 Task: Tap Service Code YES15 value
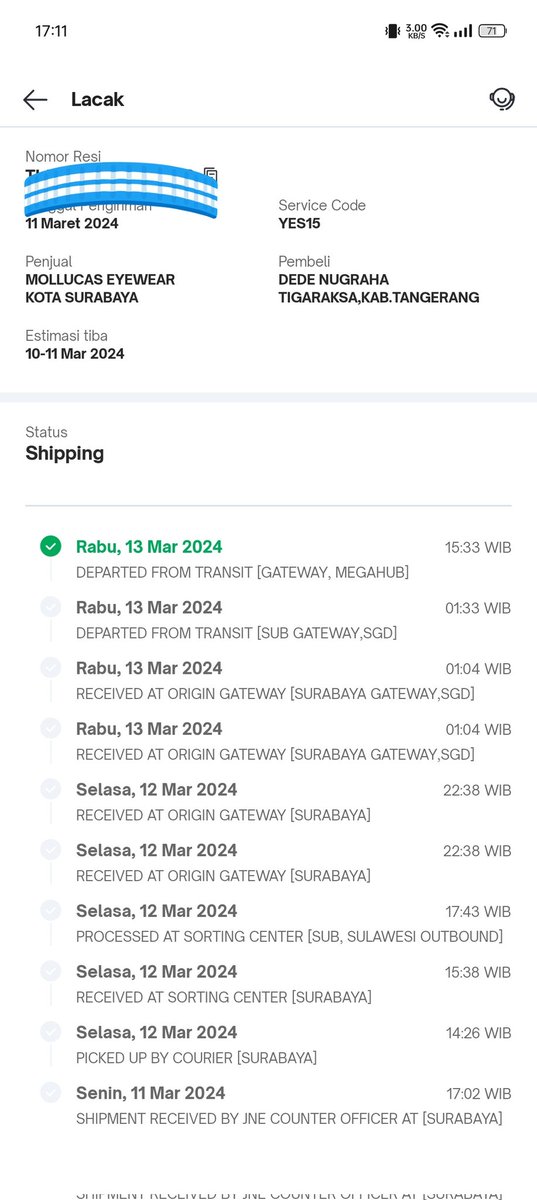(x=299, y=223)
